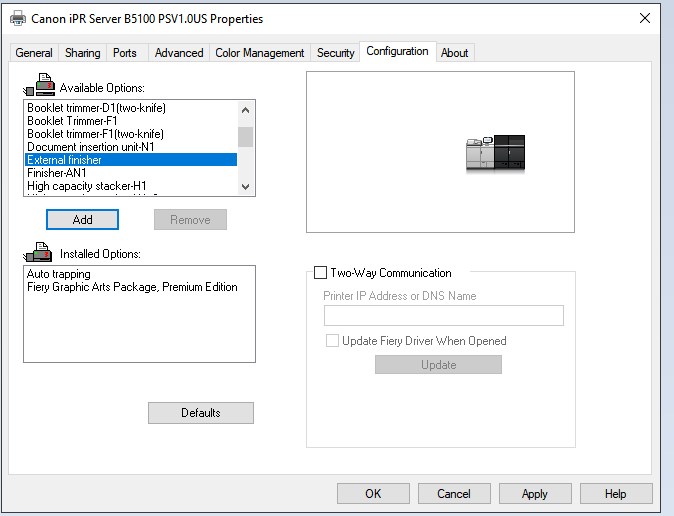Screen dimensions: 674x516
Task: Click Apply to save changes
Action: pos(534,493)
